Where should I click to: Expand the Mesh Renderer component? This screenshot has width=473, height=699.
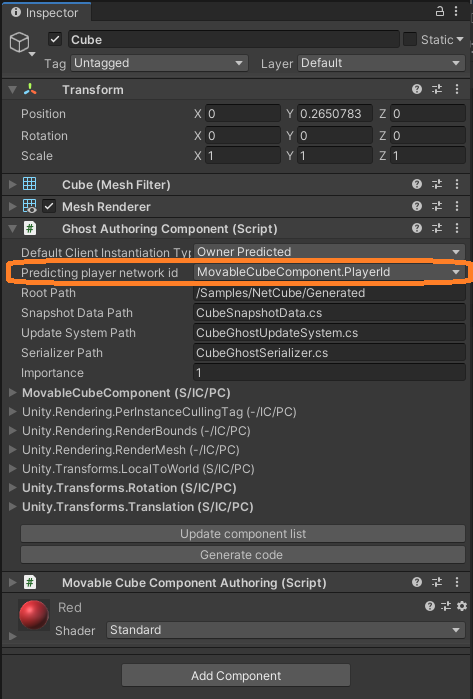pos(12,206)
